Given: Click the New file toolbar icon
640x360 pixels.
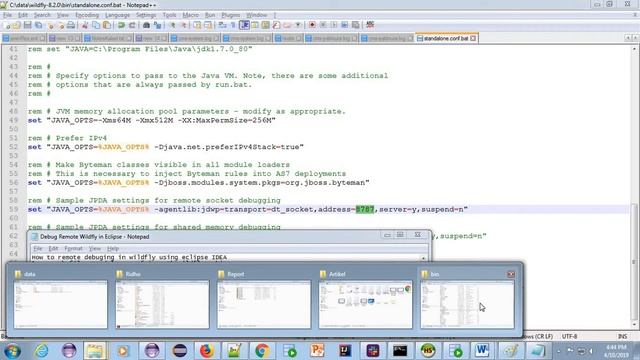Looking at the screenshot, I should pos(7,25).
